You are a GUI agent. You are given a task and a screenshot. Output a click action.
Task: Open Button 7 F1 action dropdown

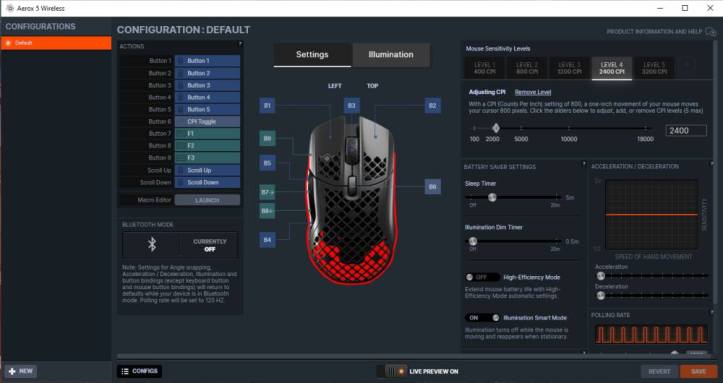tap(207, 134)
